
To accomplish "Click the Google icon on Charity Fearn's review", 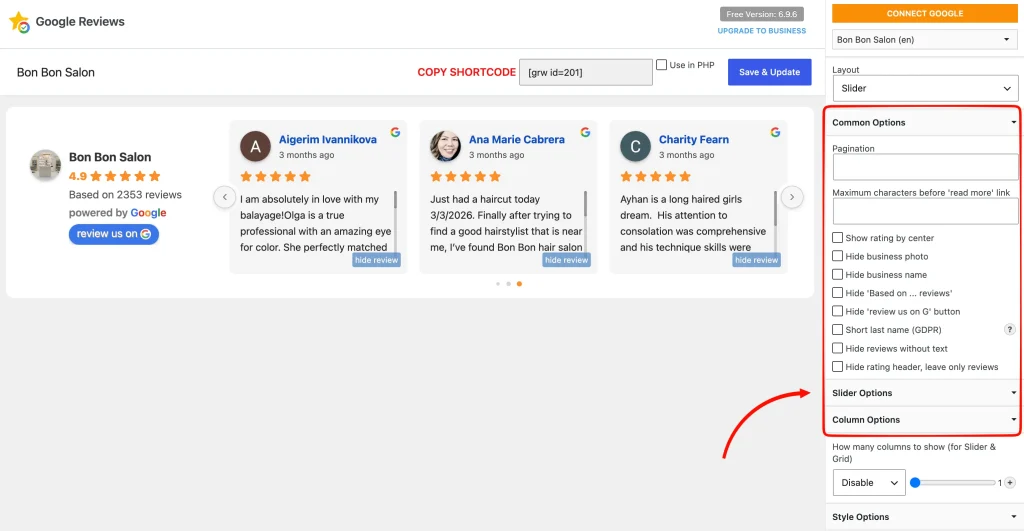I will tap(775, 132).
